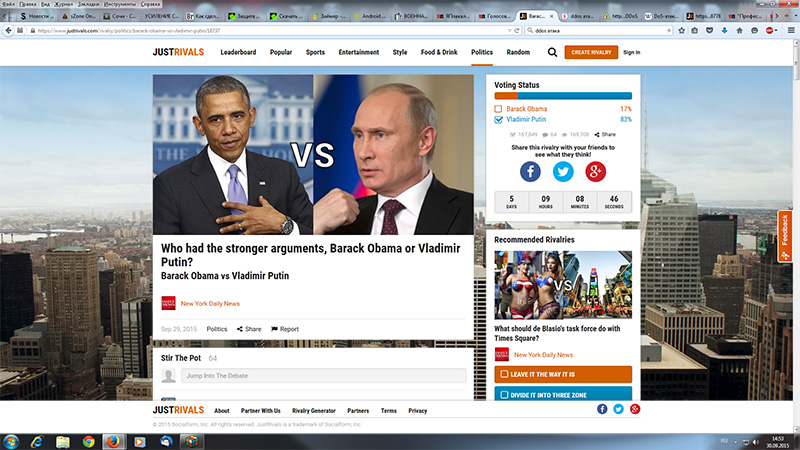Click the Obama vs Putin main image
This screenshot has height=450, width=800.
coord(313,155)
